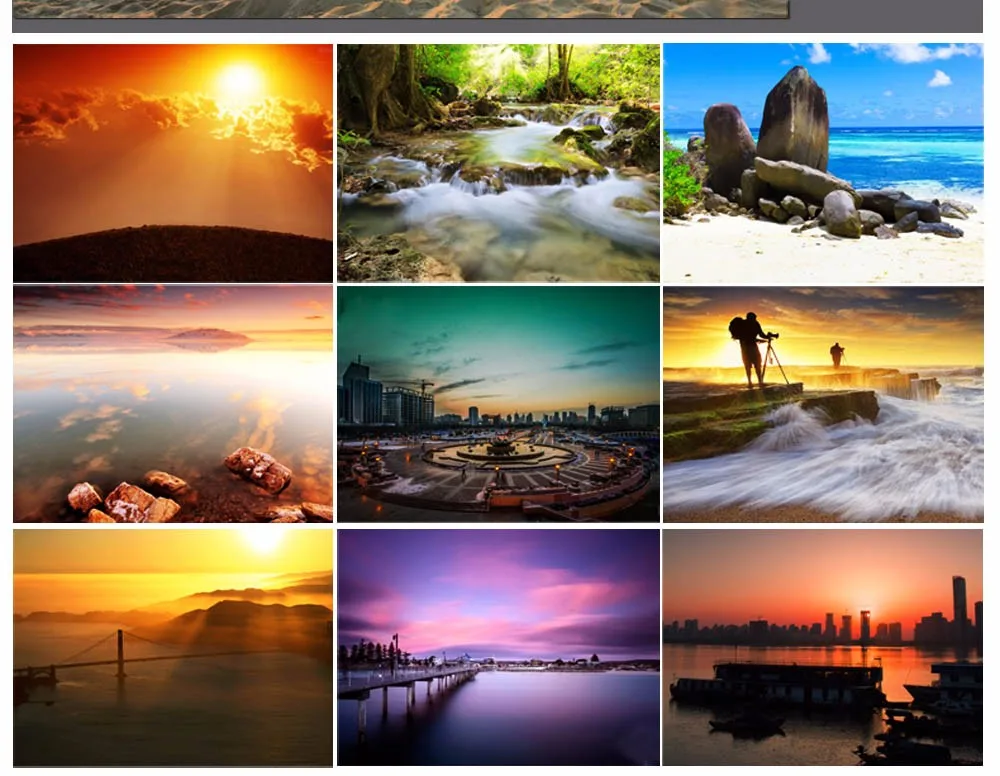Viewport: 1000px width, 776px height.
Task: Select the sand dune image strip at top
Action: pyautogui.click(x=401, y=9)
